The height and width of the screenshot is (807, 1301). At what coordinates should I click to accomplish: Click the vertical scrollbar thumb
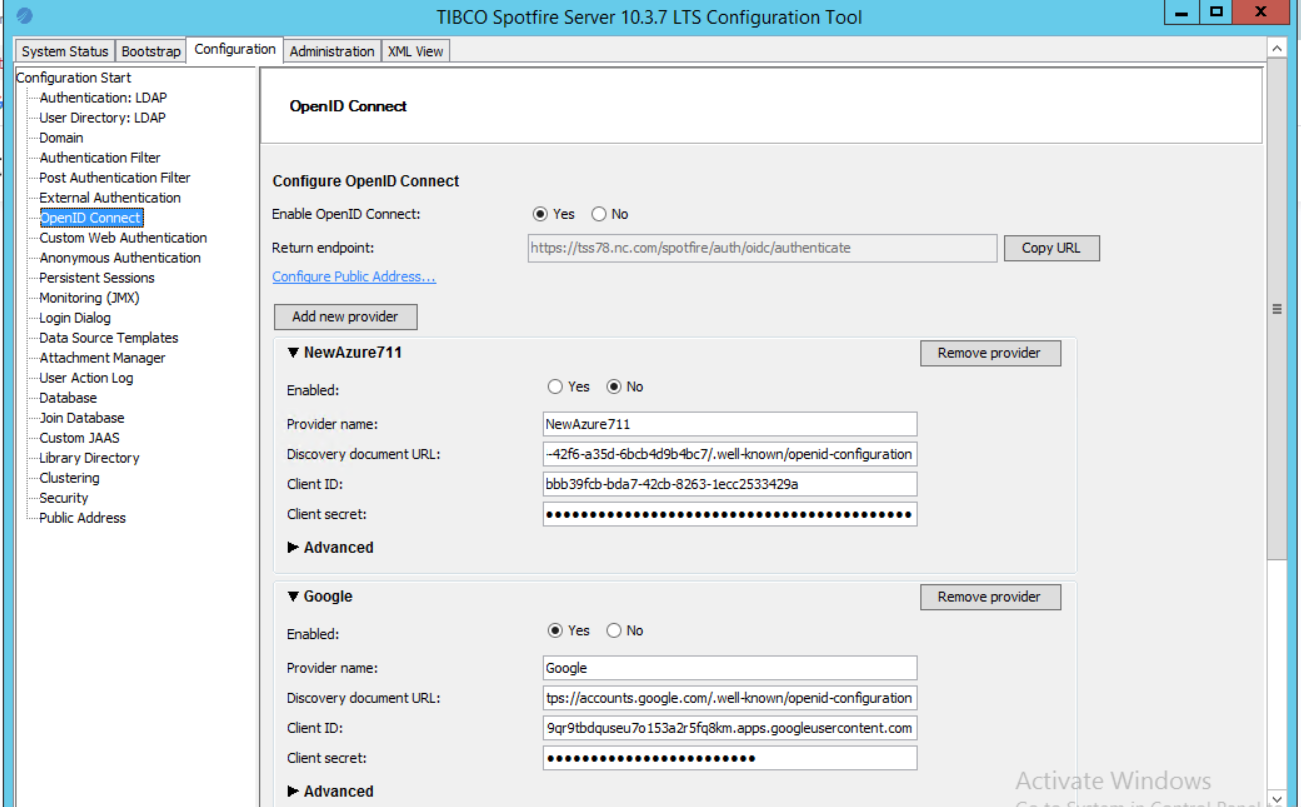[x=1277, y=310]
